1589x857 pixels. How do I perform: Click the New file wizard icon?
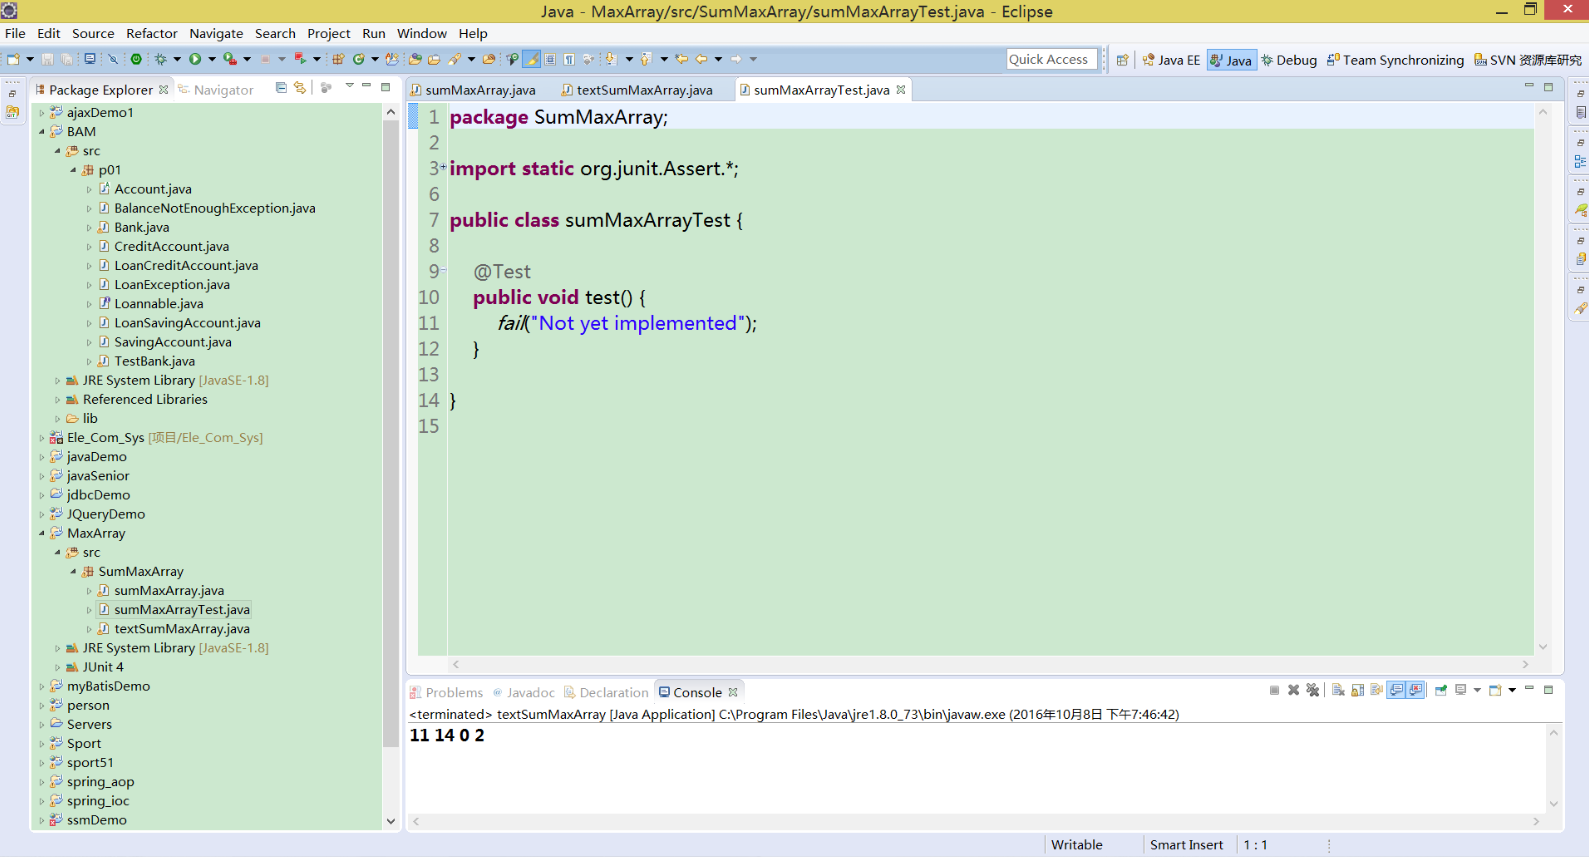tap(14, 60)
